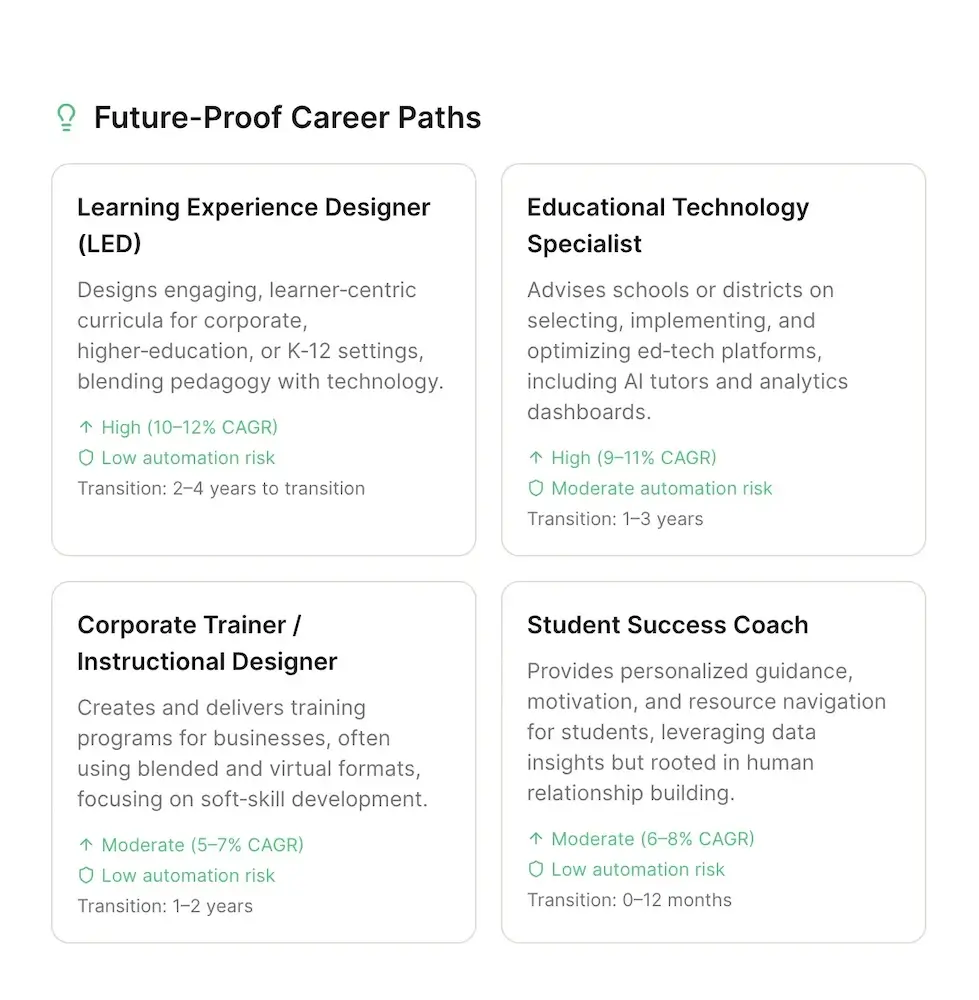Click the shield icon in the Corporate Trainer card
Screen dimensions: 979x1000
coord(86,876)
